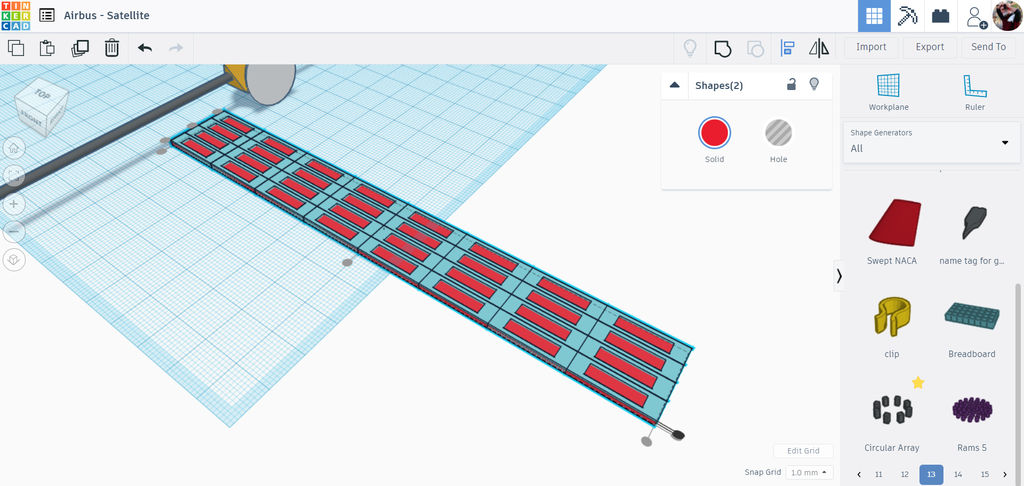Image resolution: width=1024 pixels, height=486 pixels.
Task: Select the Workplane tool
Action: pos(888,92)
